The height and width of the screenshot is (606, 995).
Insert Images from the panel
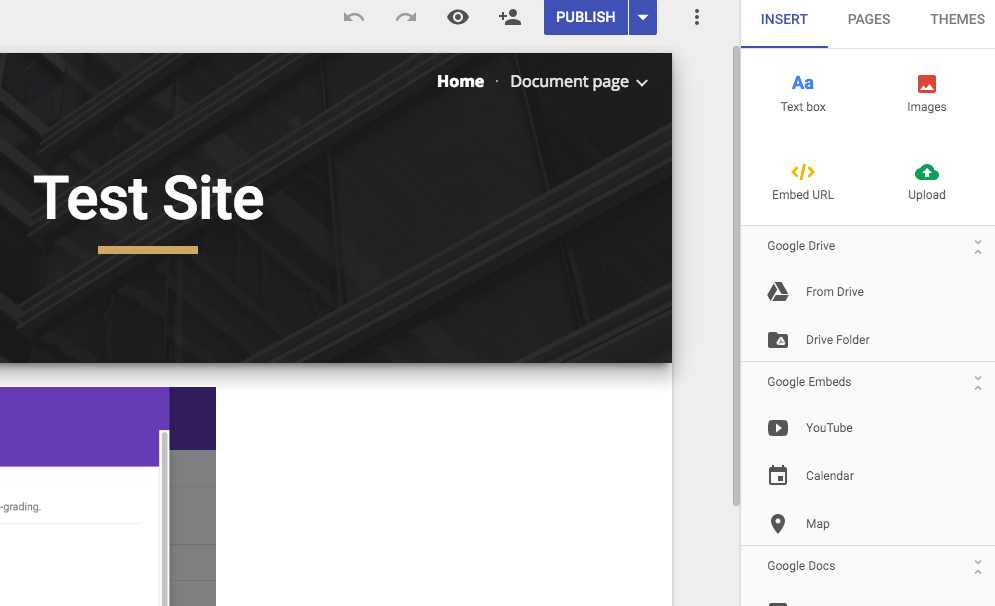(926, 93)
